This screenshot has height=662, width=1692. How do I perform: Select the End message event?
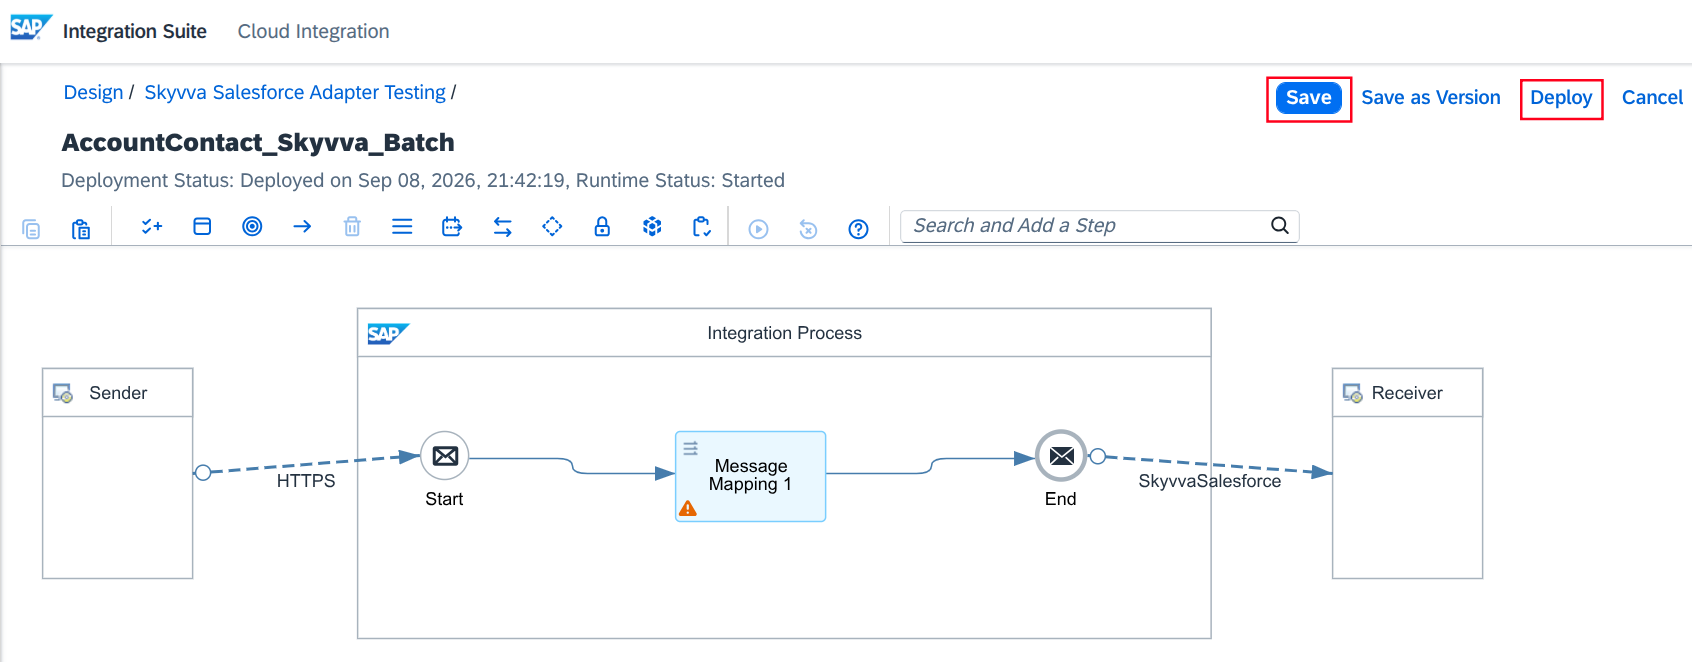click(x=1061, y=456)
